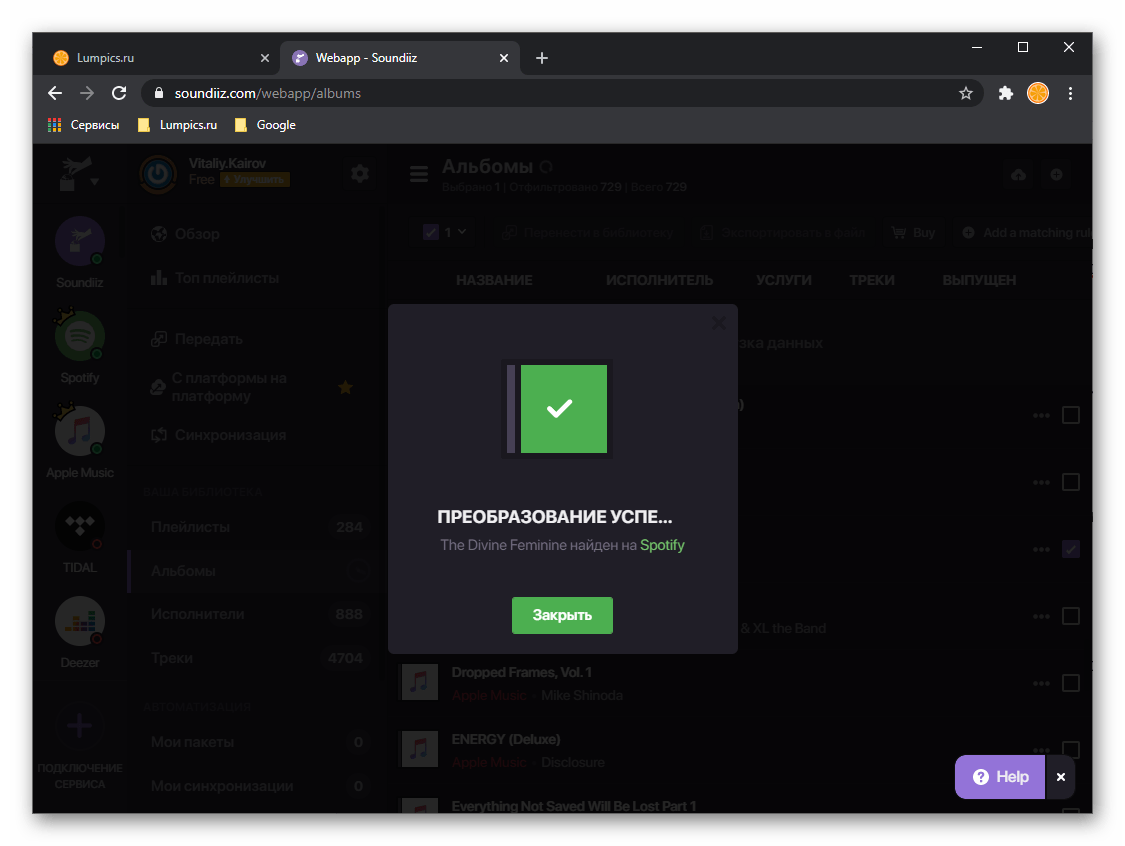Click the Deezer service icon
1125x846 pixels.
click(x=80, y=622)
